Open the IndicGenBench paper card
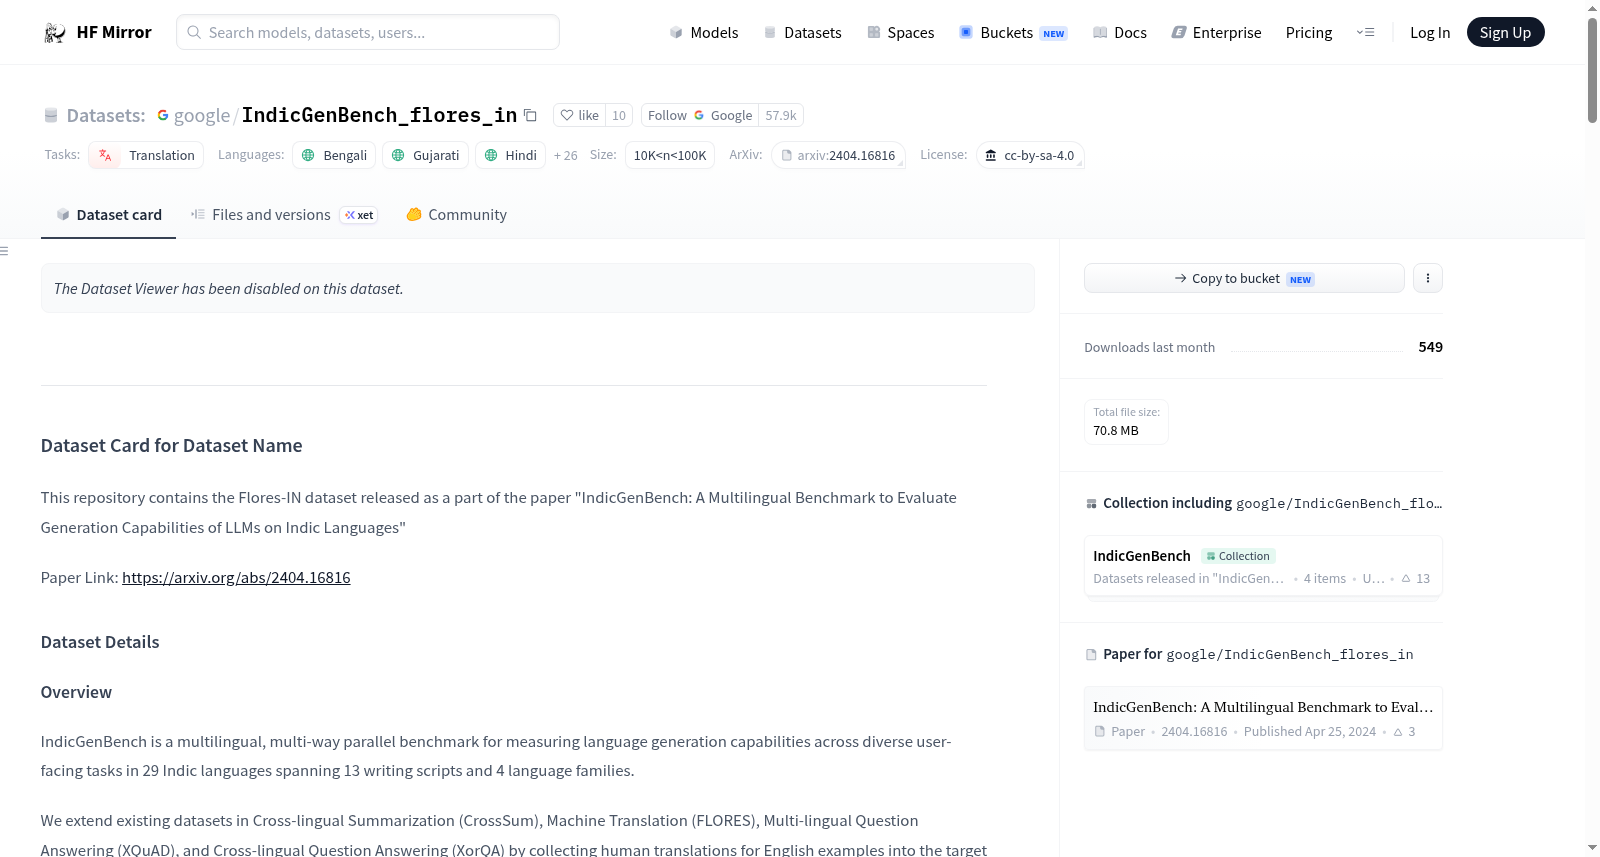This screenshot has height=857, width=1600. (1263, 718)
